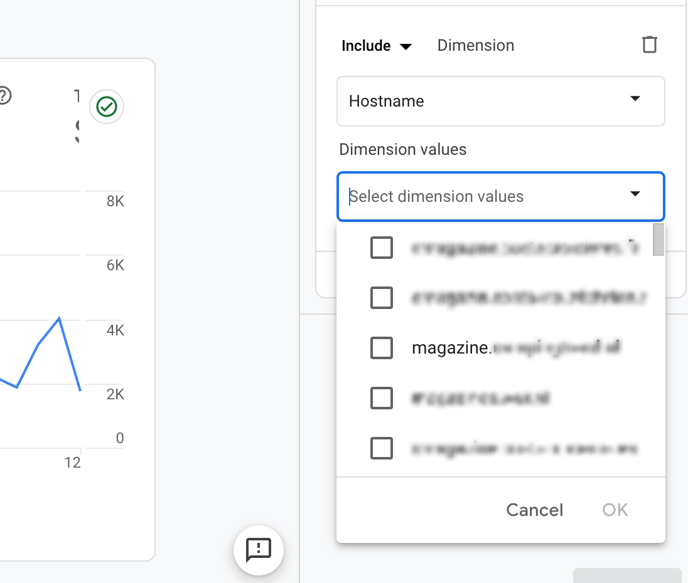Viewport: 688px width, 583px height.
Task: Delete the condition using the trash icon
Action: click(649, 45)
